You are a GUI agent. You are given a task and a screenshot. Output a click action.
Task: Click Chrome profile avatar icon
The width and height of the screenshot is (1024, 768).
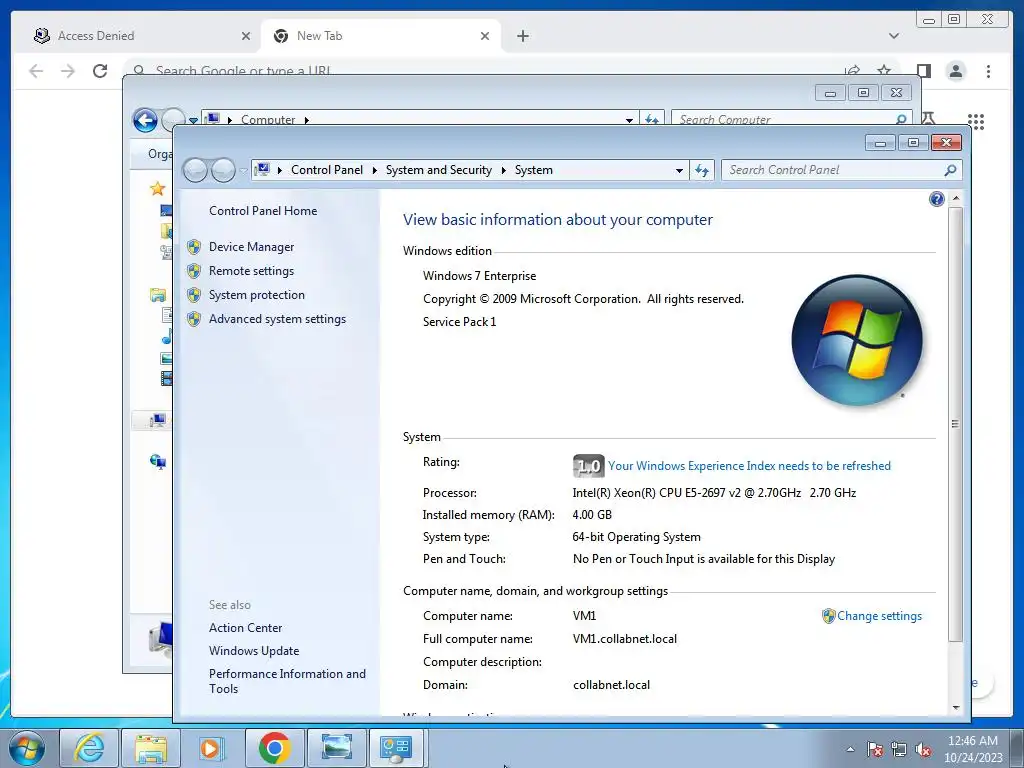tap(956, 71)
